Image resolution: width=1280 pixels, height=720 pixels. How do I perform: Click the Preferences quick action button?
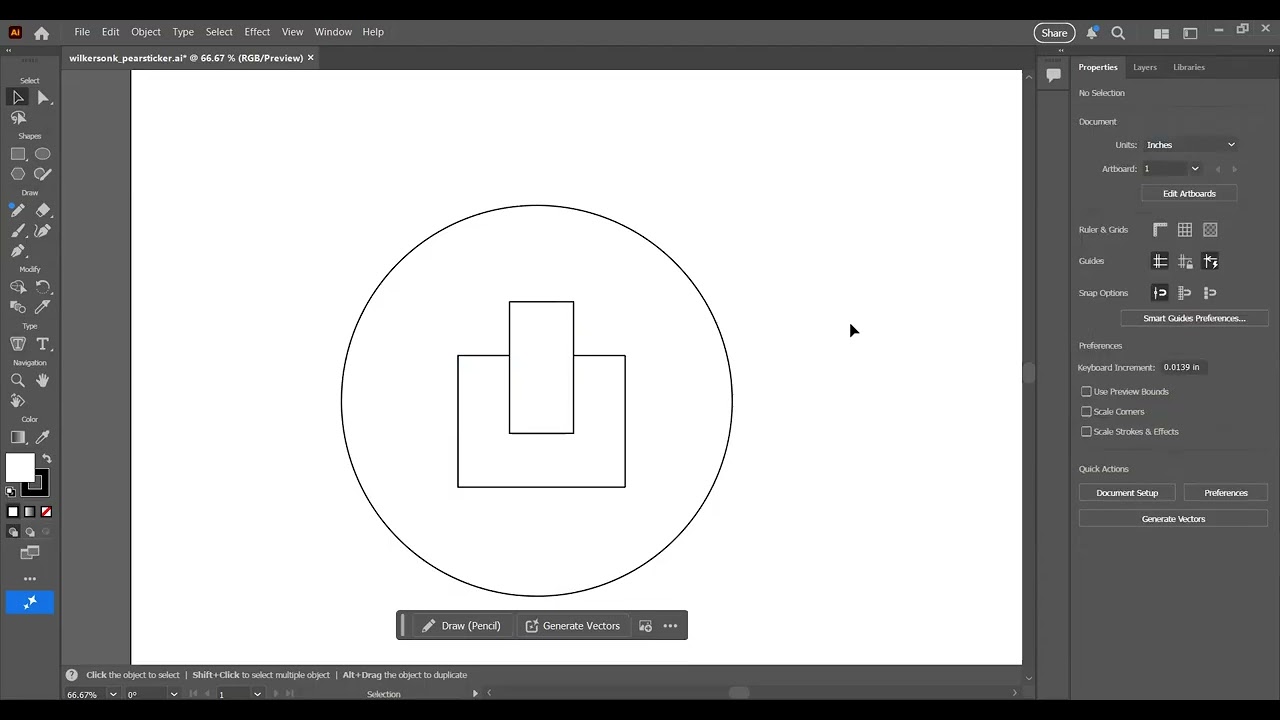(1226, 493)
